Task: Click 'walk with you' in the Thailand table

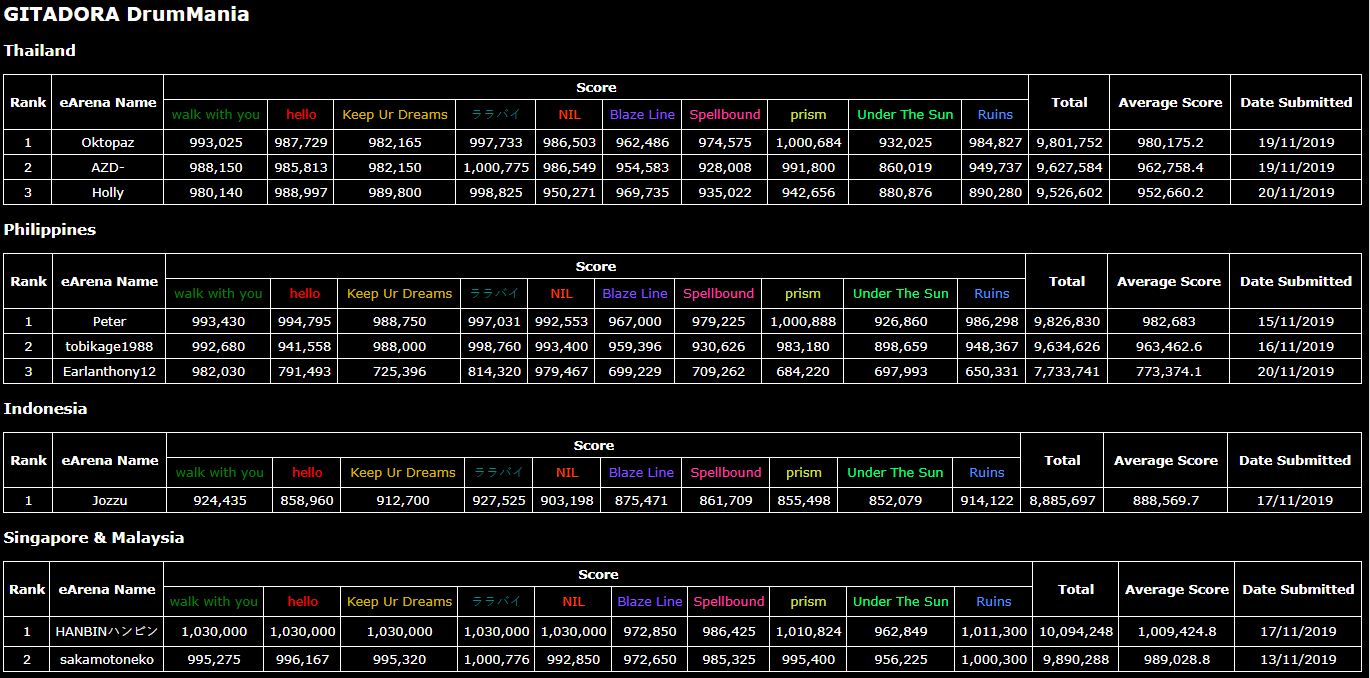Action: pyautogui.click(x=215, y=115)
